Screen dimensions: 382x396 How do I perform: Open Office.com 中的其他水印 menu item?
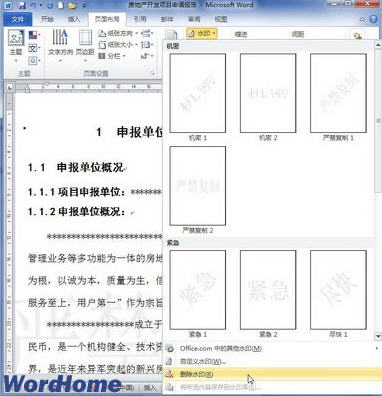pyautogui.click(x=273, y=349)
